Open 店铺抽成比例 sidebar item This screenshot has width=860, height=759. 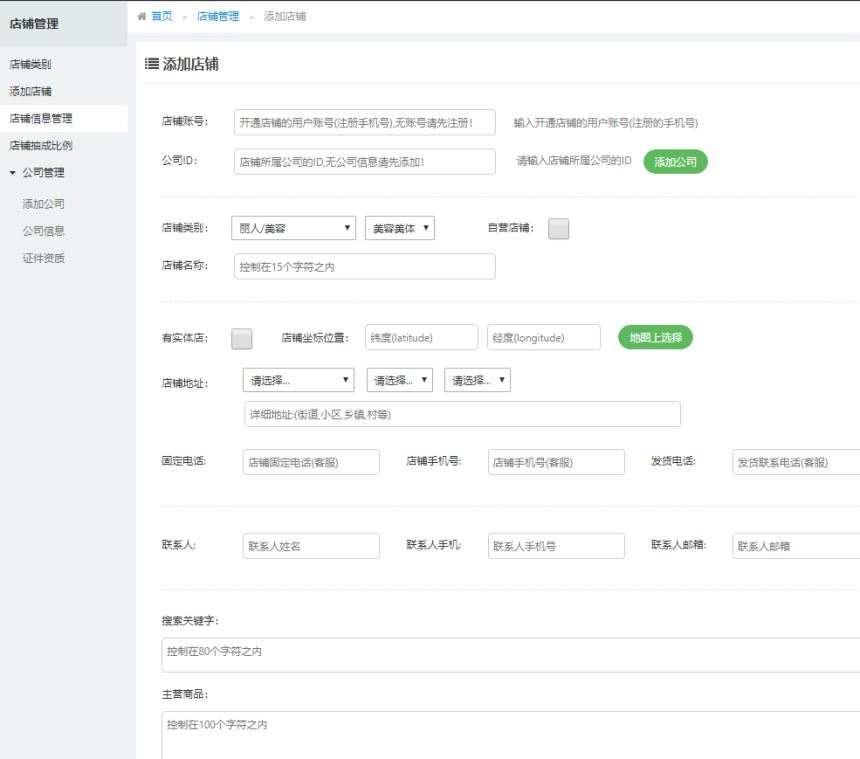point(41,145)
